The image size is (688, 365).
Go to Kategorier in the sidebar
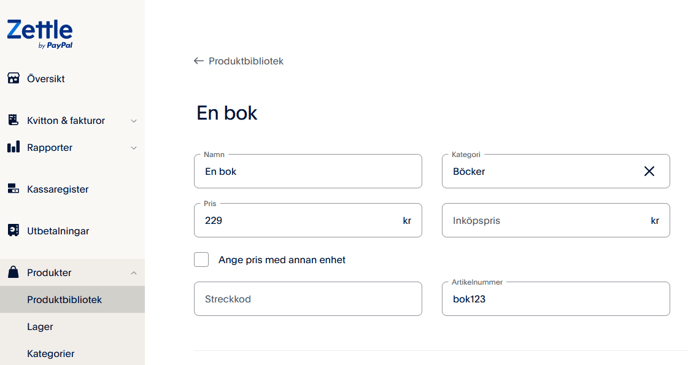tap(50, 354)
